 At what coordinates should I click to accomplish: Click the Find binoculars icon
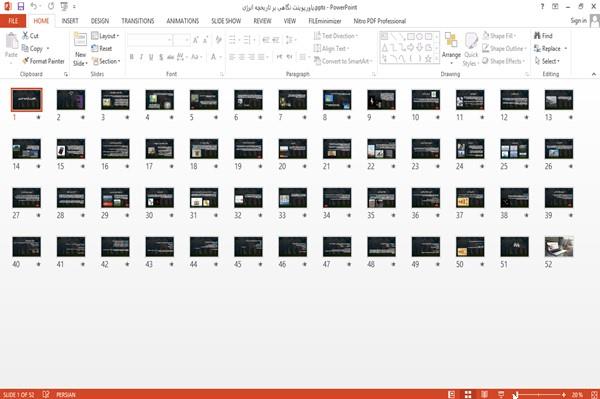tap(537, 36)
